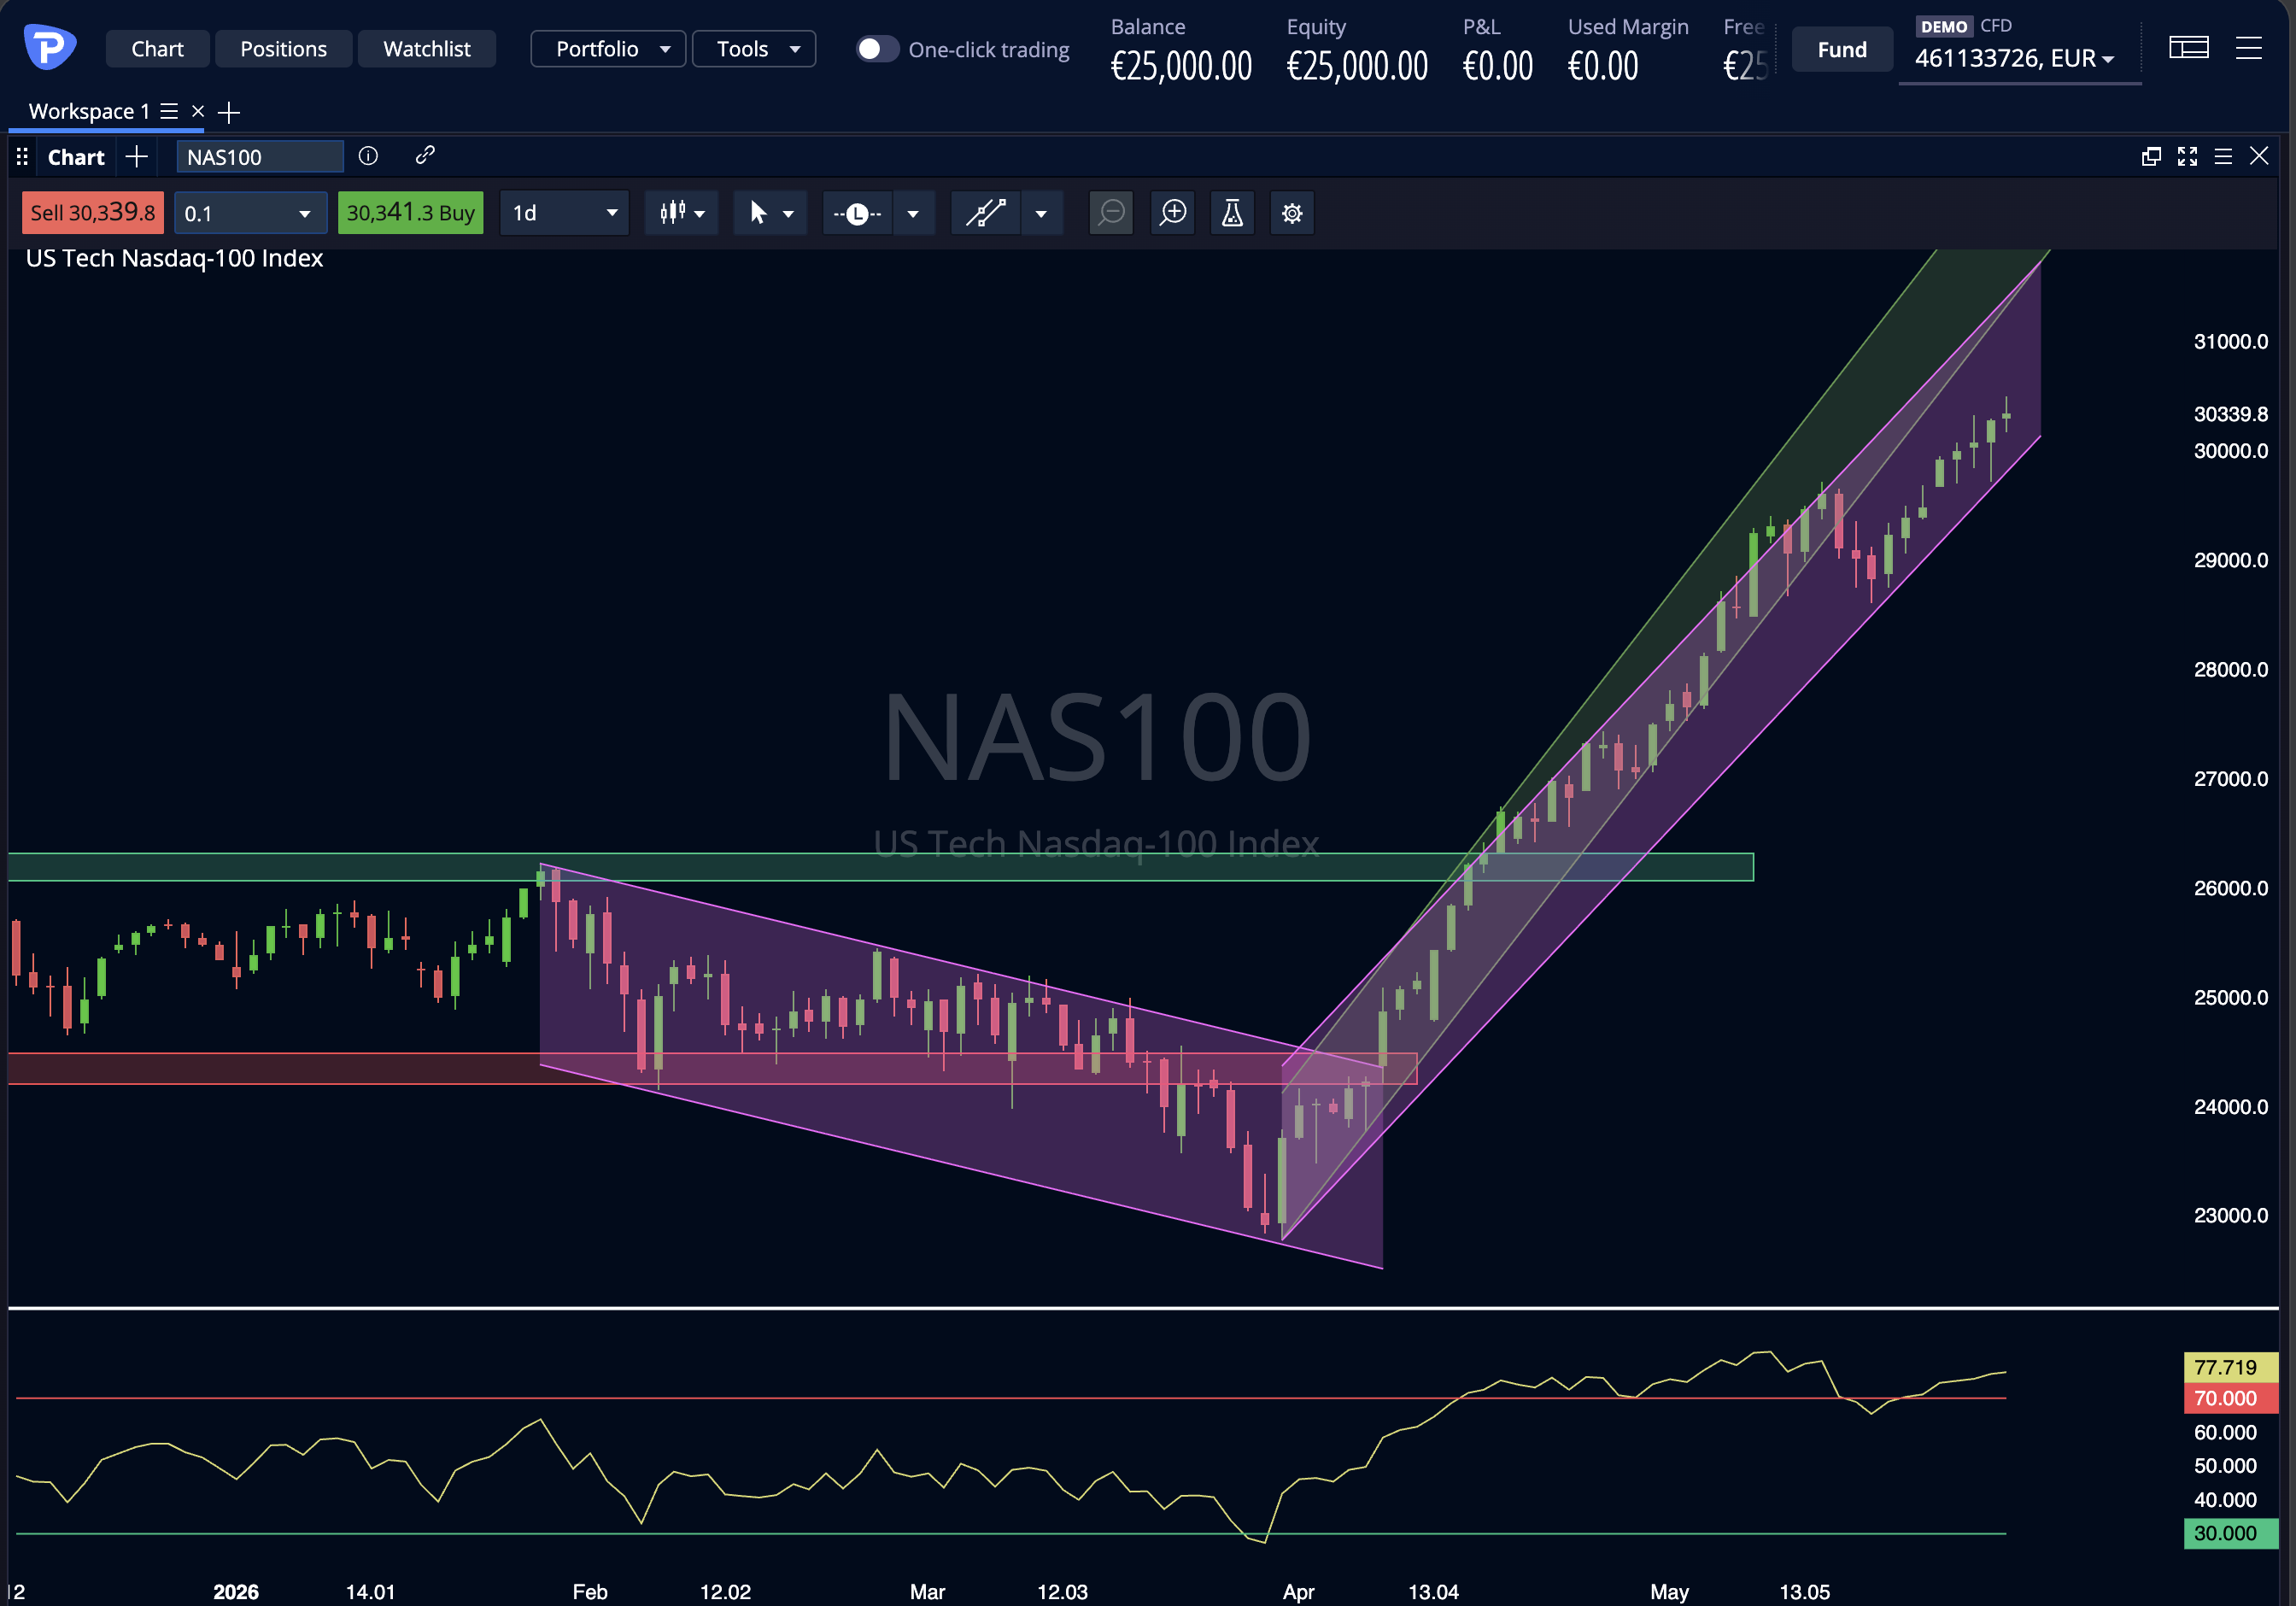Click the Chart panel tab label
This screenshot has height=1606, width=2296.
pos(76,157)
